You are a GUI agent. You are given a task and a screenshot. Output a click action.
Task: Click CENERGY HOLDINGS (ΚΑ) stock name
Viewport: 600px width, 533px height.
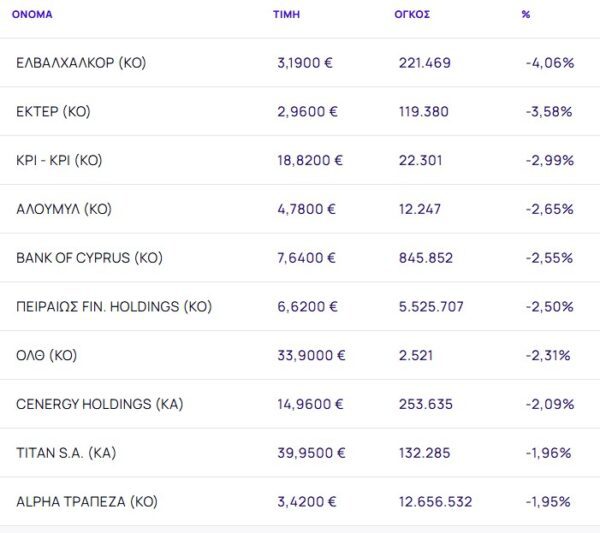click(x=100, y=404)
